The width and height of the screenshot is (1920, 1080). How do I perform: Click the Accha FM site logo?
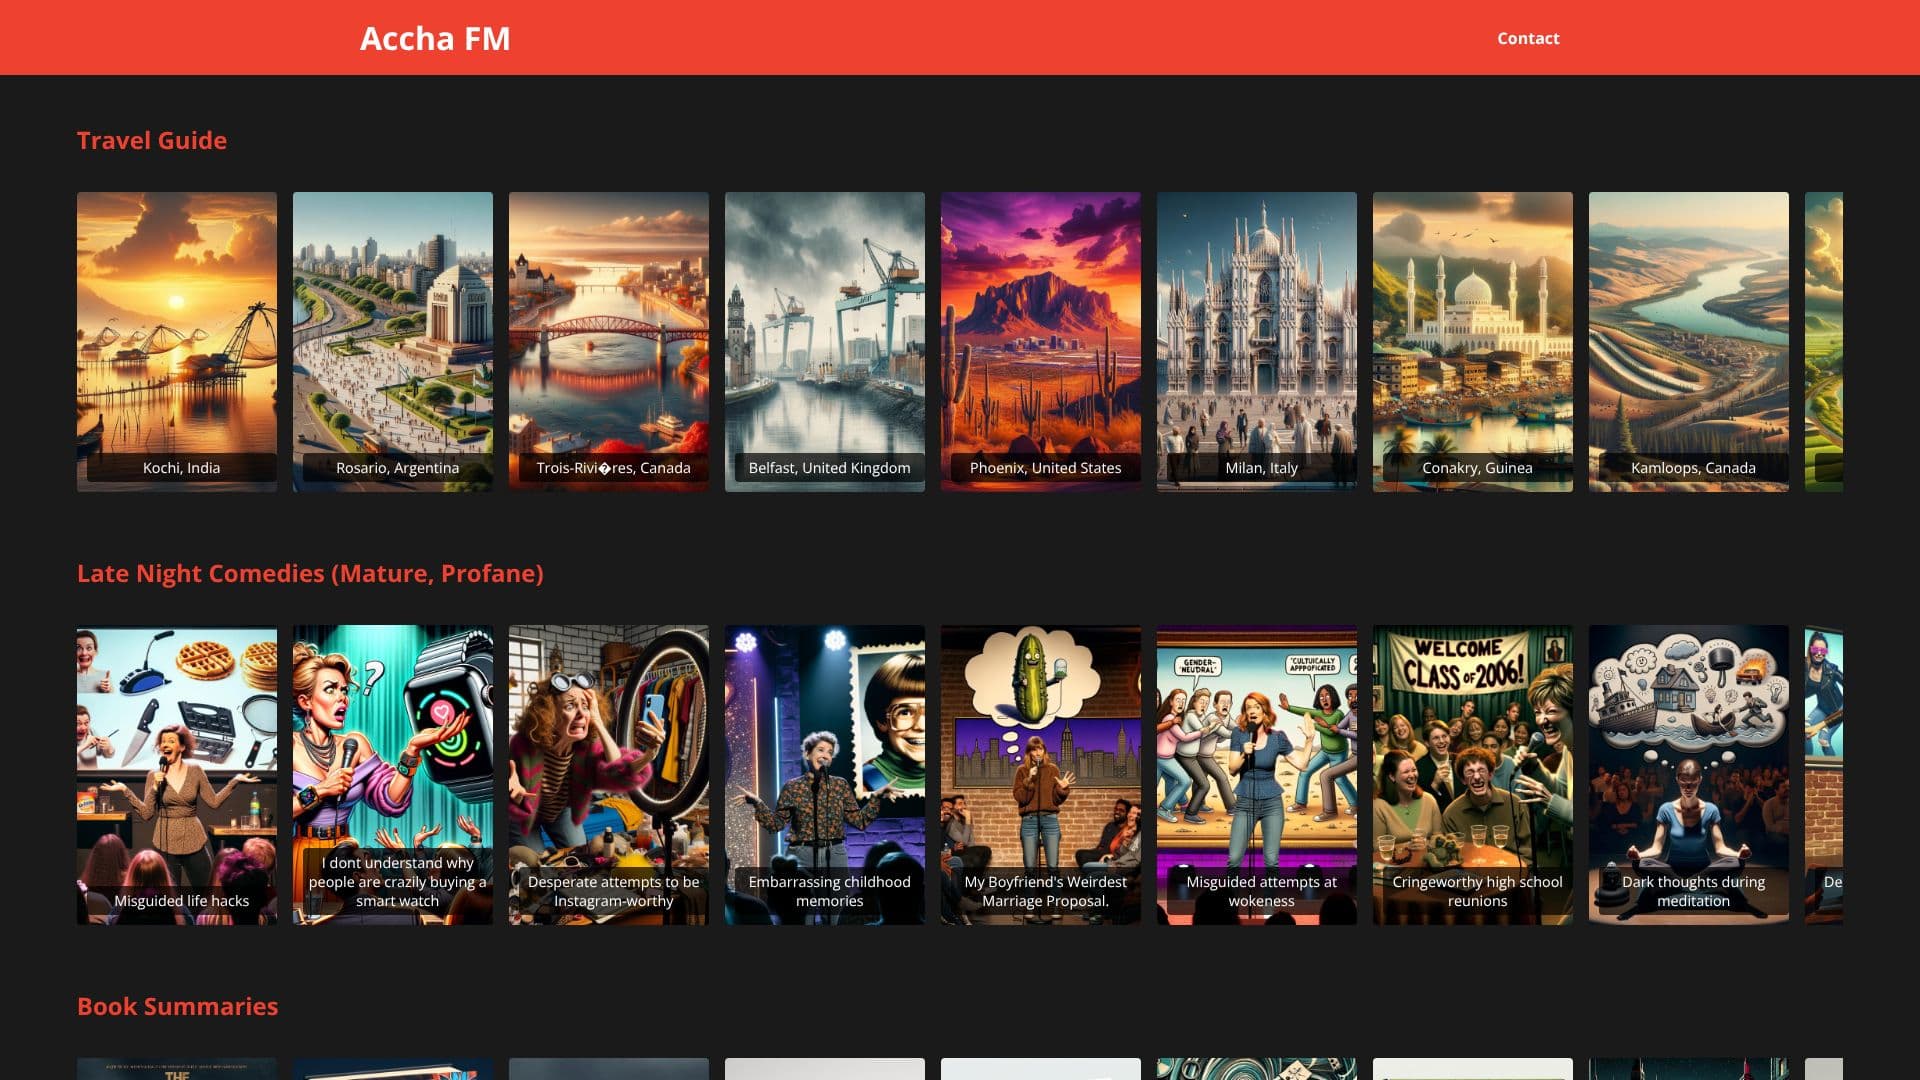[x=435, y=38]
